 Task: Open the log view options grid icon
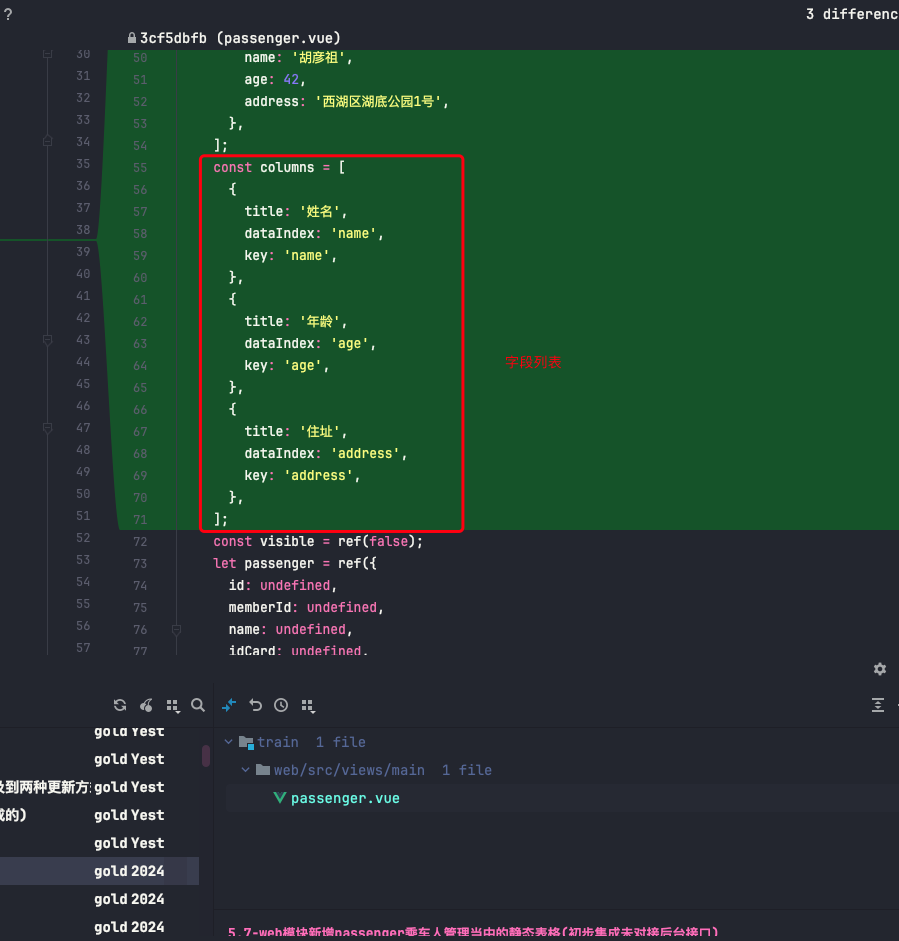click(x=173, y=706)
